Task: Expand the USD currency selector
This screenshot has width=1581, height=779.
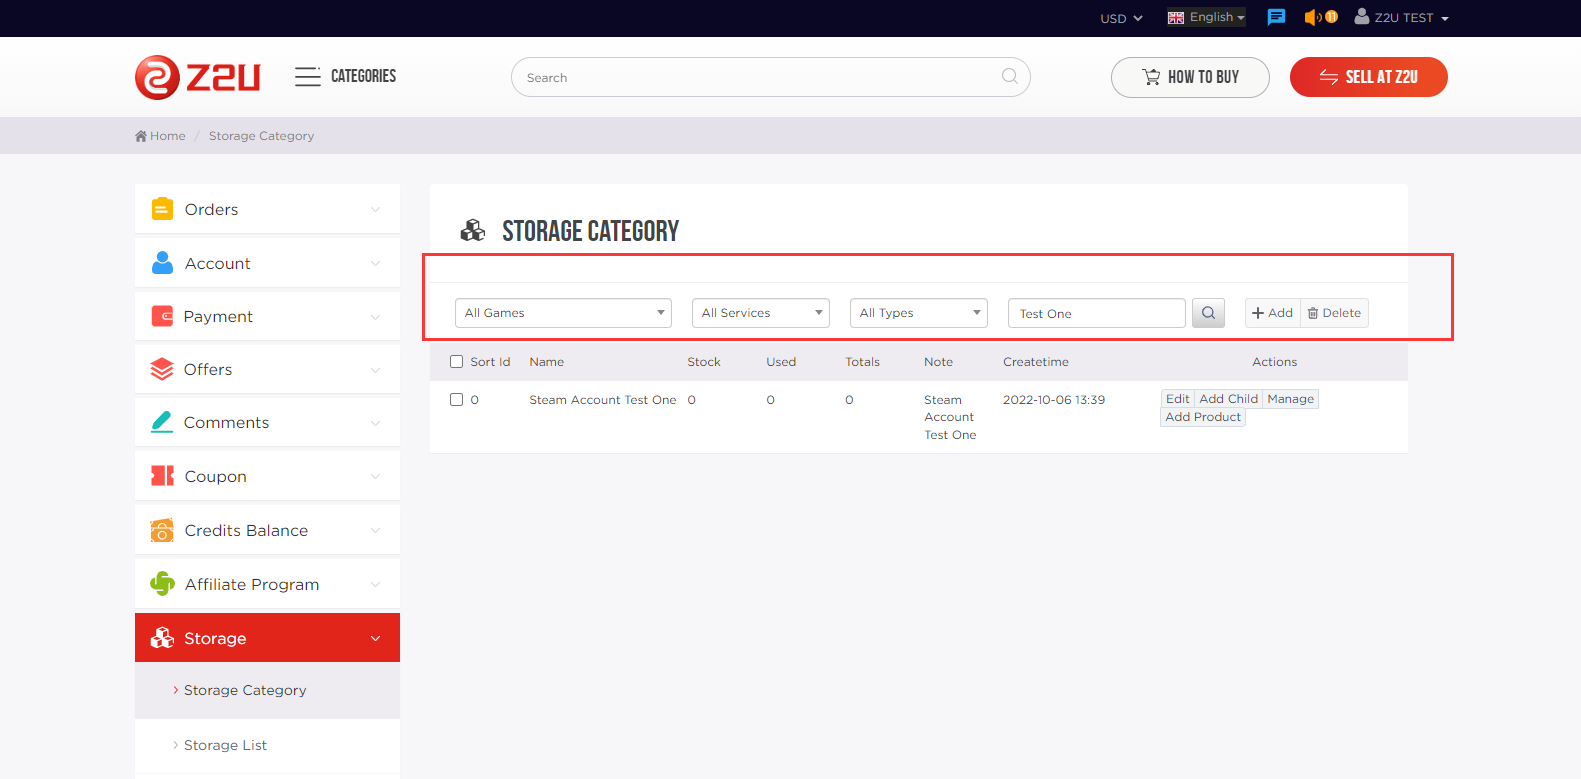Action: point(1120,18)
